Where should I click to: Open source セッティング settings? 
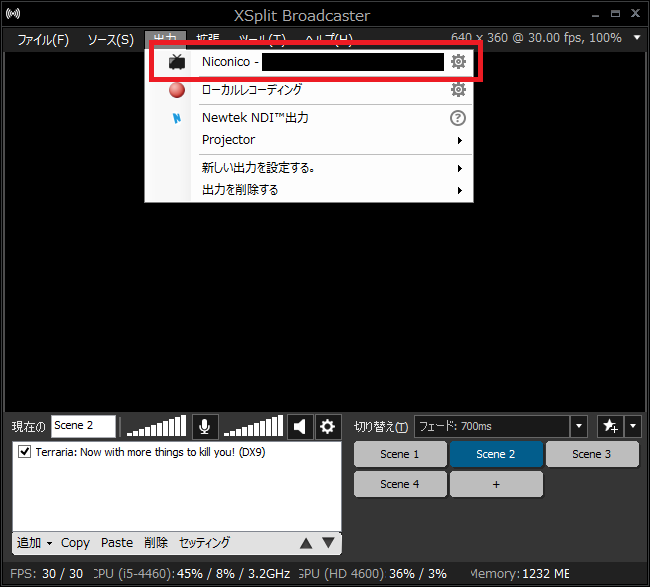click(x=204, y=543)
